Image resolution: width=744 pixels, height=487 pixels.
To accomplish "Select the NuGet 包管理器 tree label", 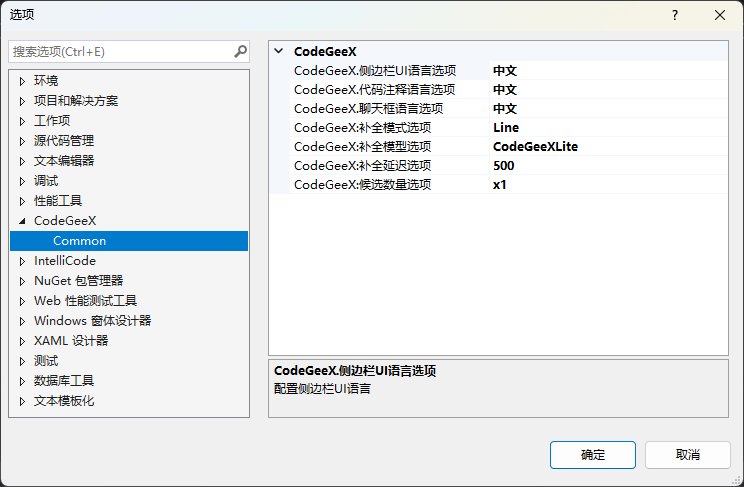I will click(x=79, y=281).
